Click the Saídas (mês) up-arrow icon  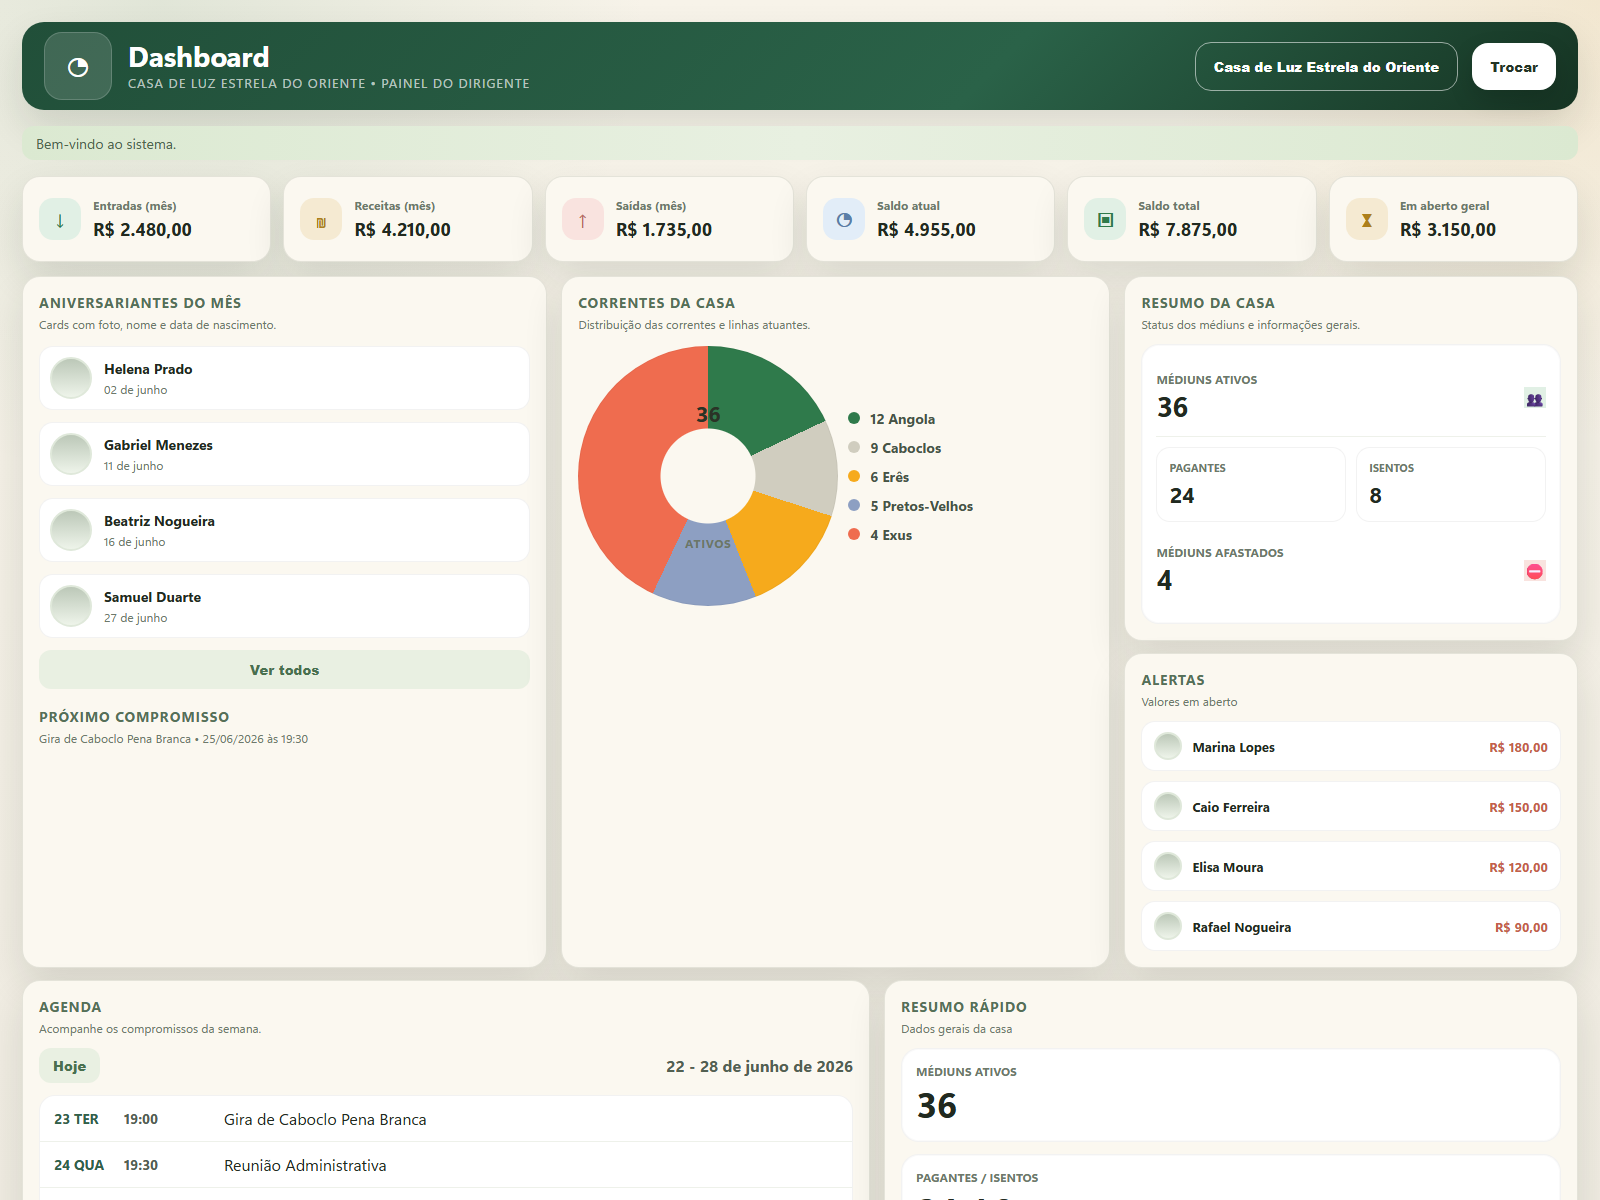coord(583,220)
